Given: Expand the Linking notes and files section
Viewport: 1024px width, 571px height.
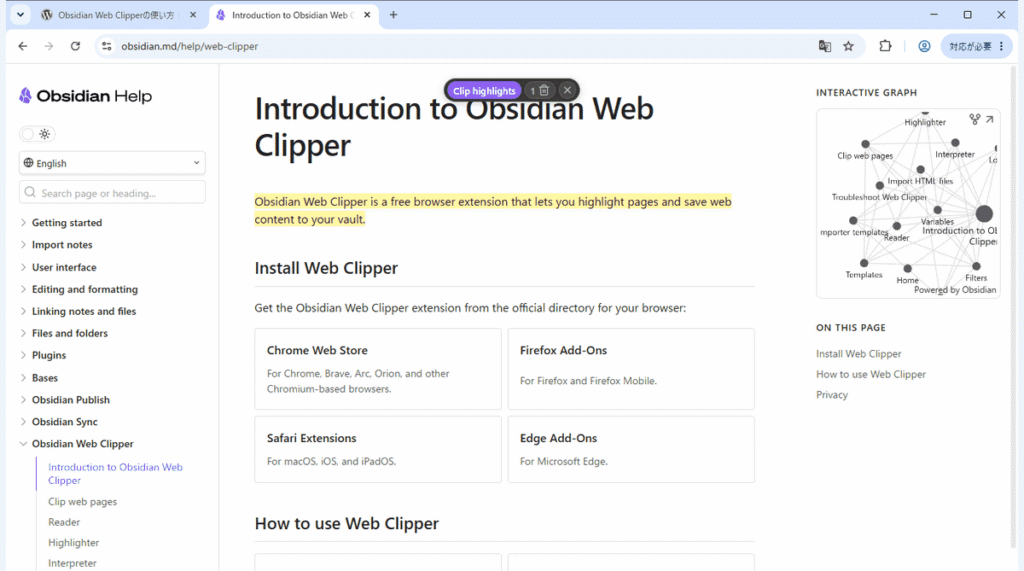Looking at the screenshot, I should (x=84, y=312).
